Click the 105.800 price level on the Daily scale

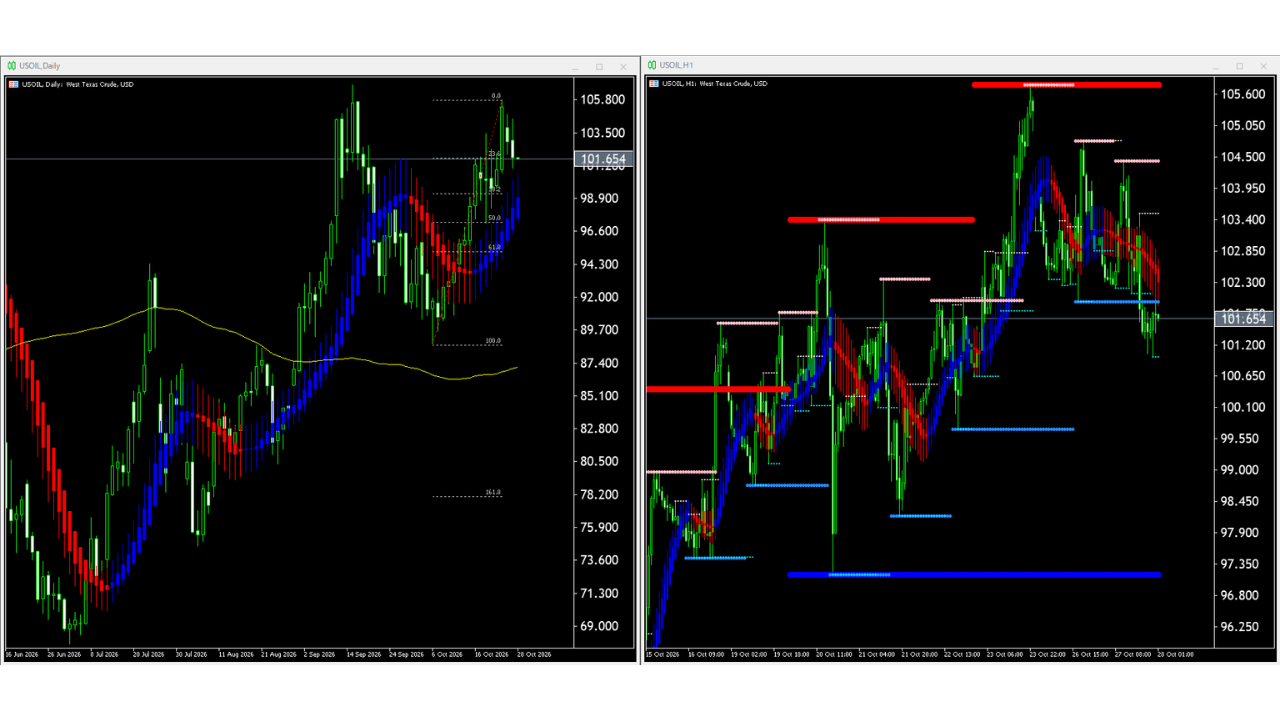[x=602, y=100]
